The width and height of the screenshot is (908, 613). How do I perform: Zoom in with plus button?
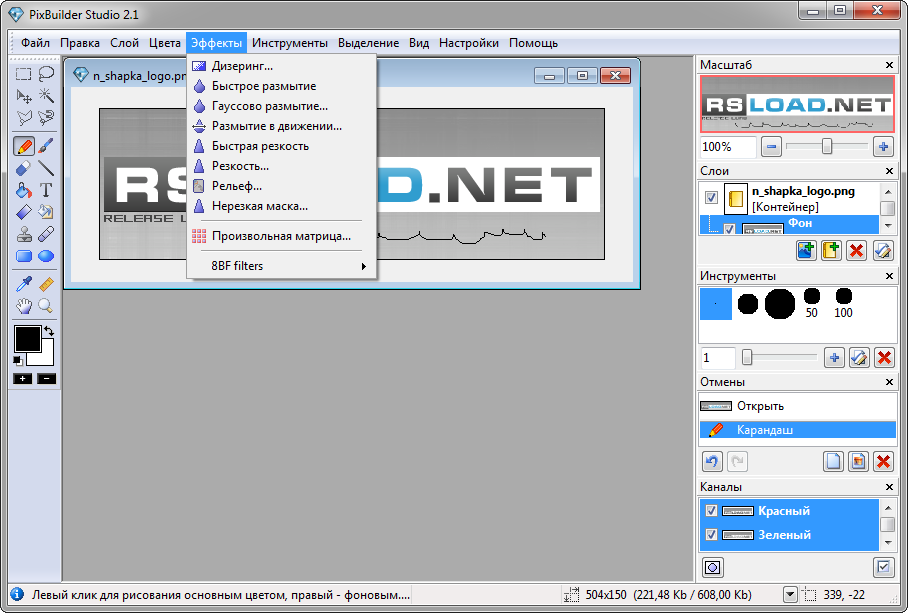coord(883,146)
